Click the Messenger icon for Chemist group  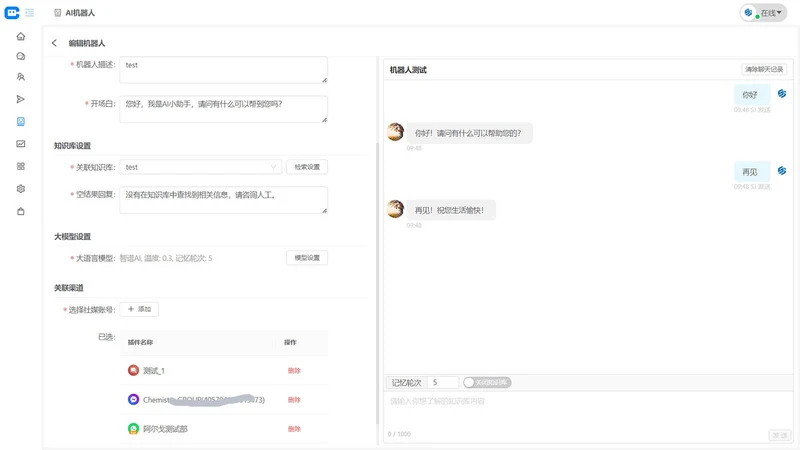tap(133, 399)
